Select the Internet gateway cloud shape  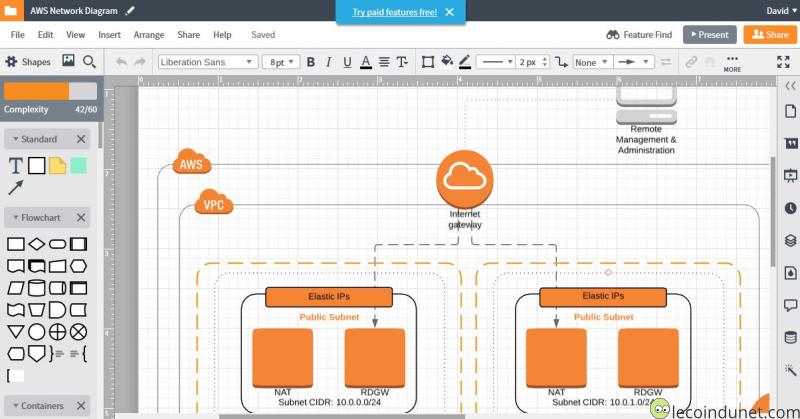coord(464,179)
